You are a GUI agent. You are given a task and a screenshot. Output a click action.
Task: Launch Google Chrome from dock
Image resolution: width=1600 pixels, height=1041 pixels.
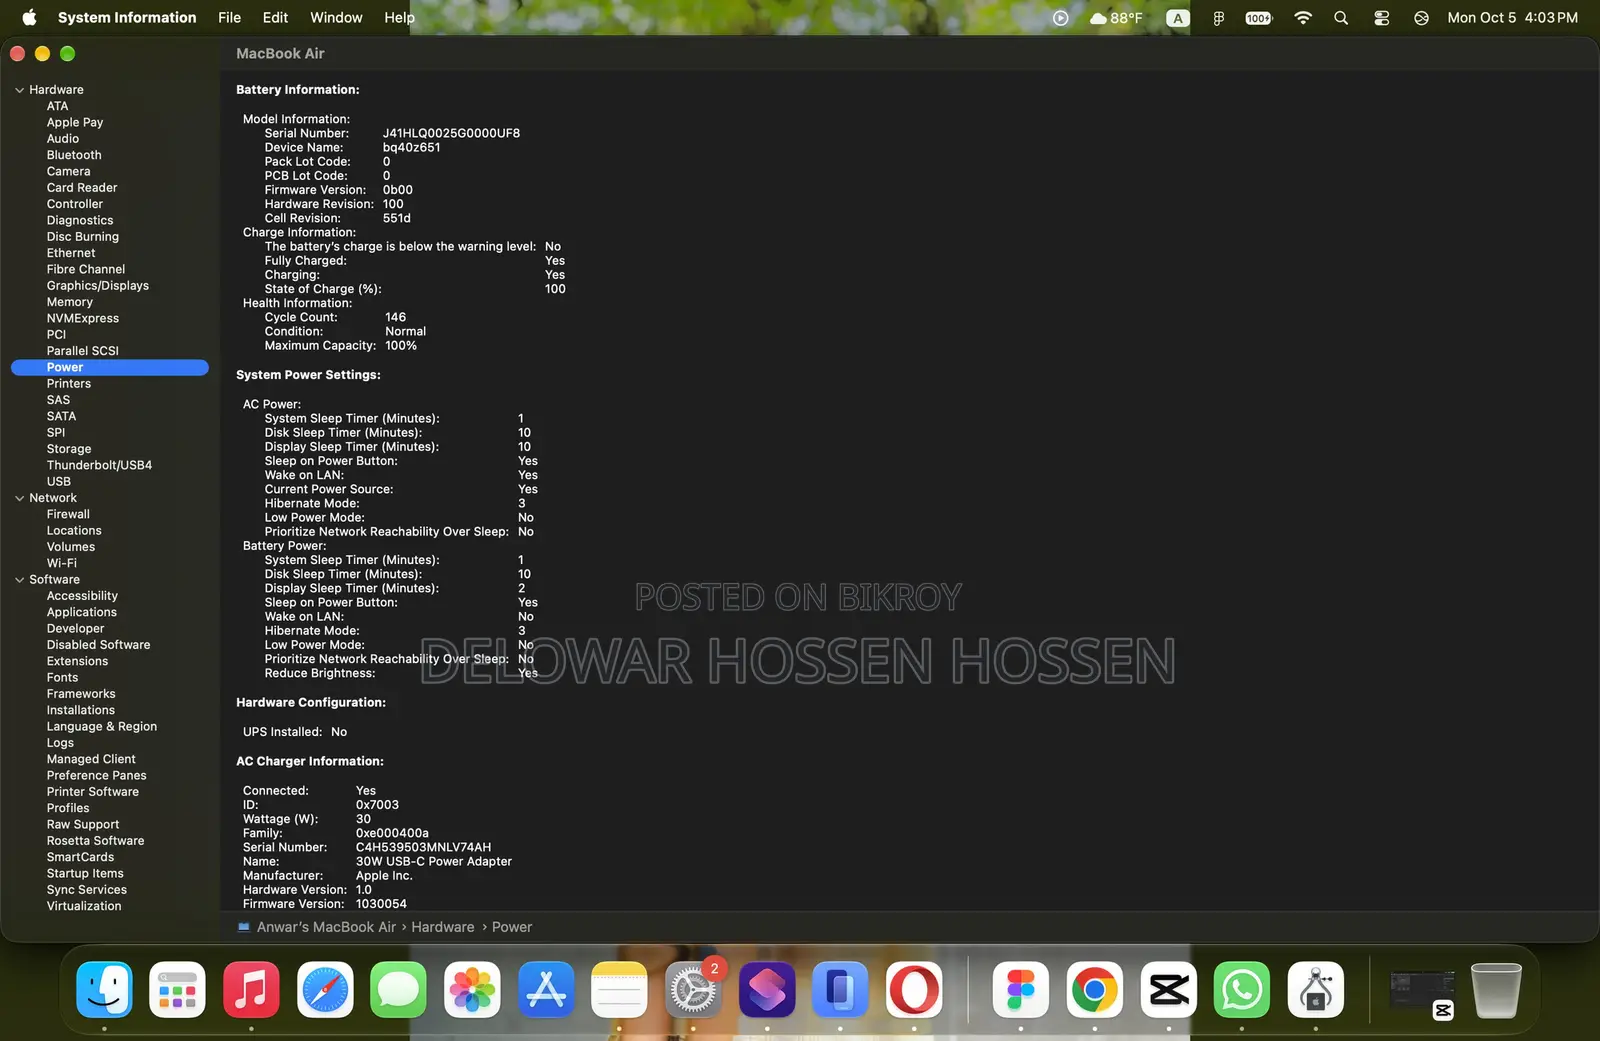tap(1095, 990)
